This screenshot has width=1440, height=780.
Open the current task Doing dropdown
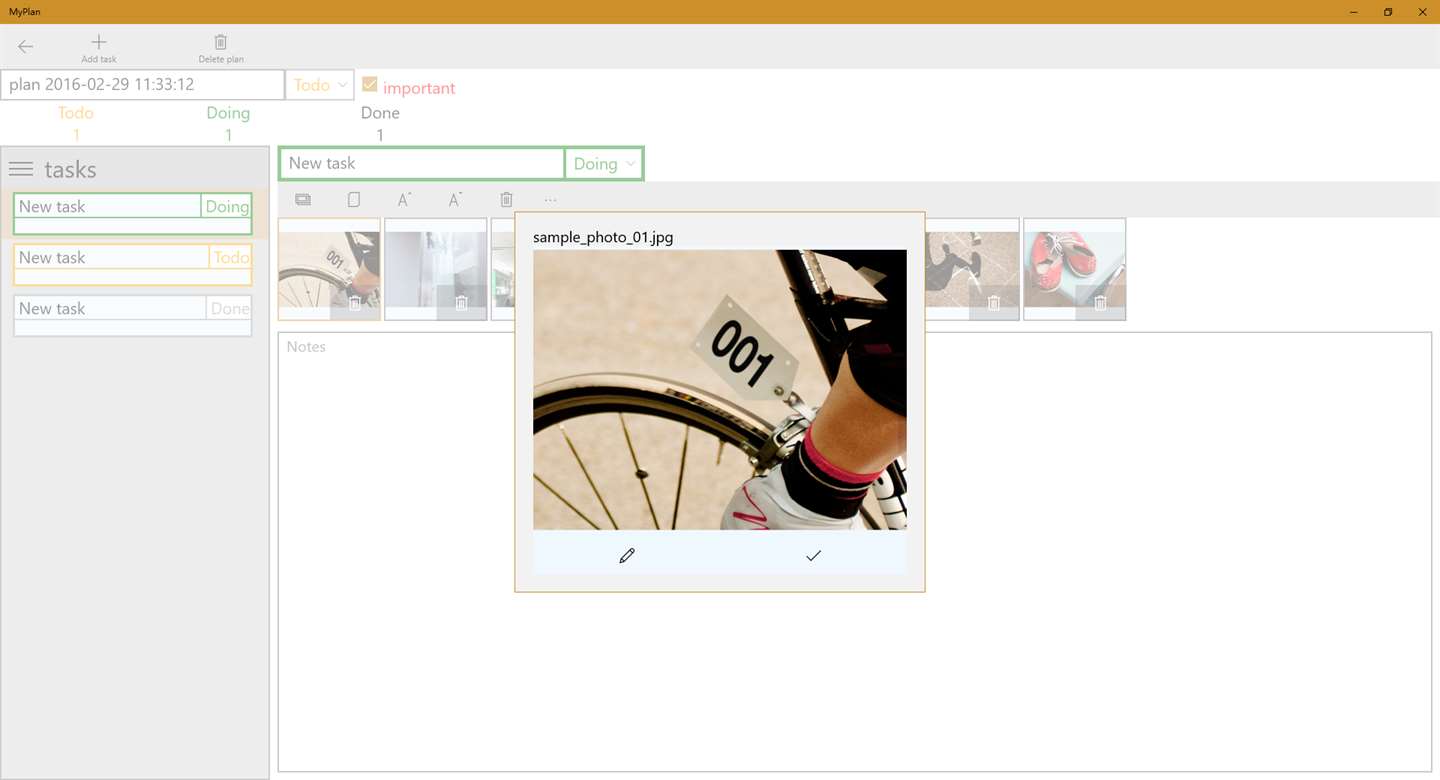click(603, 164)
